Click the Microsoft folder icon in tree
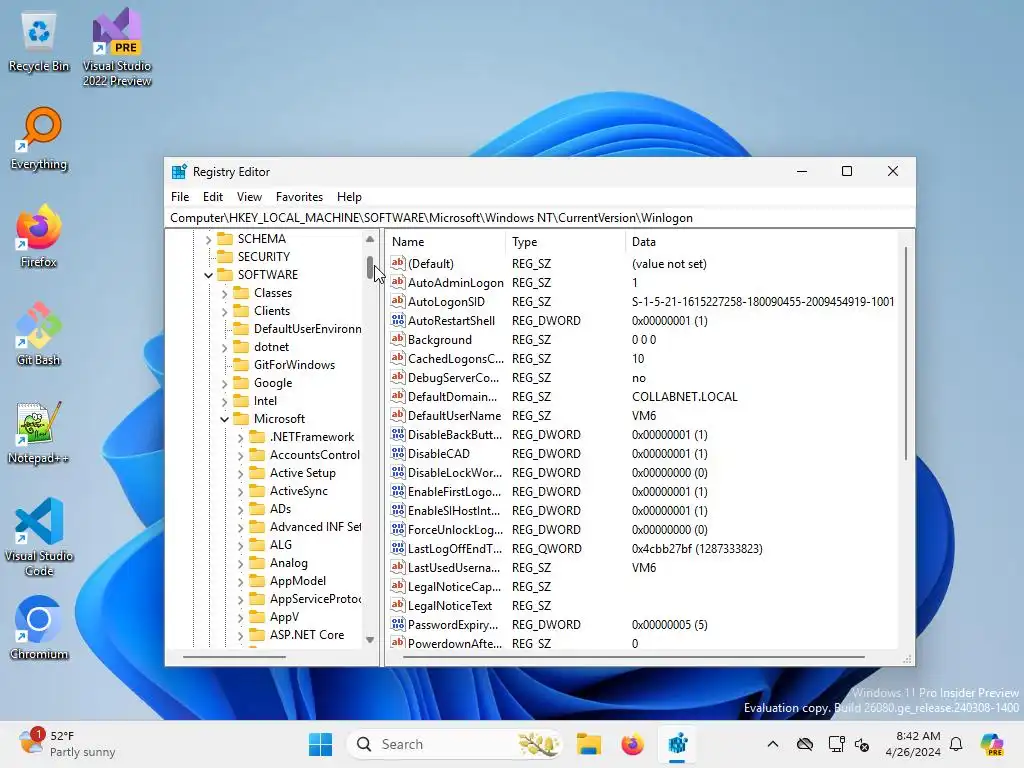Viewport: 1024px width, 768px height. (x=241, y=419)
